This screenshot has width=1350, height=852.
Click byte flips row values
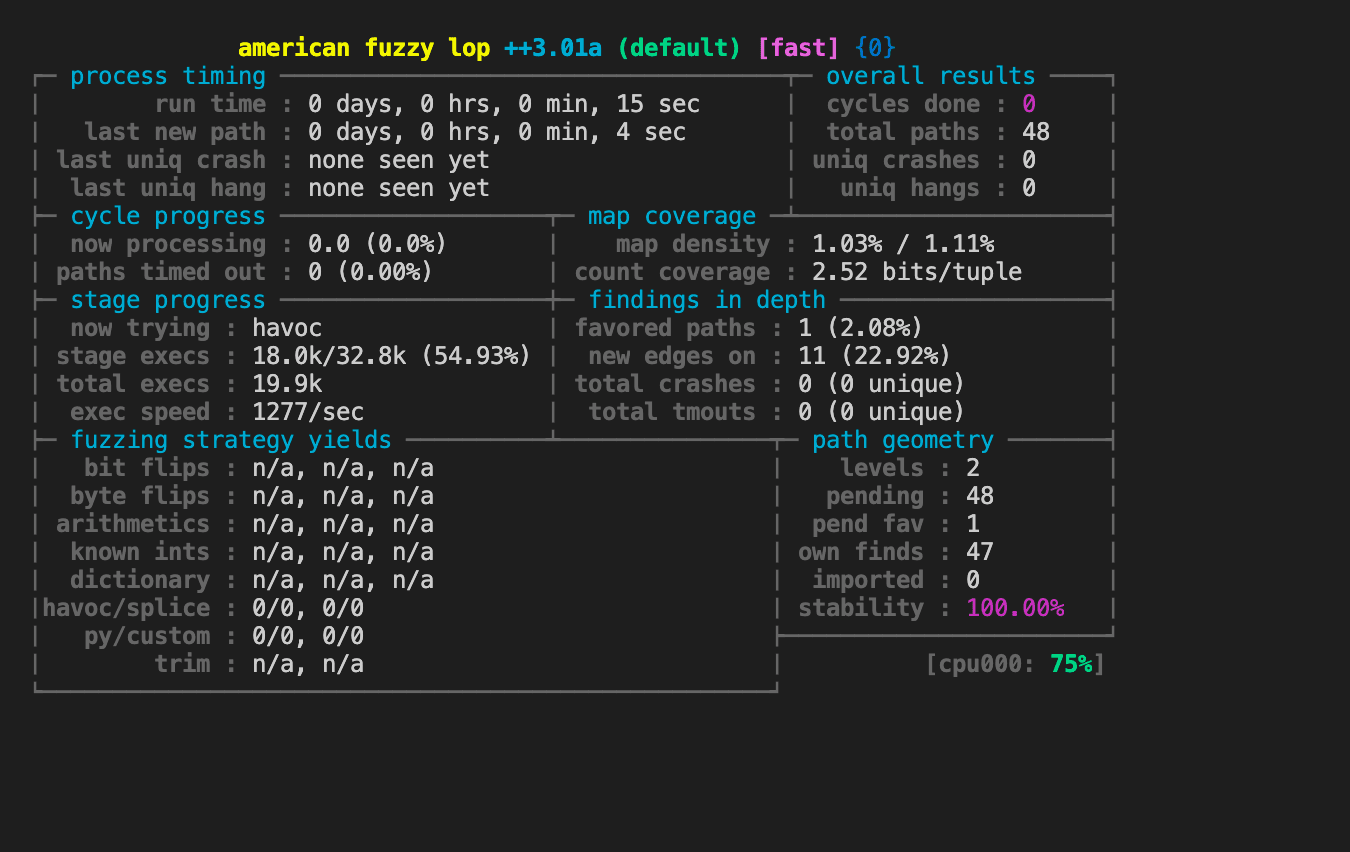(x=343, y=496)
